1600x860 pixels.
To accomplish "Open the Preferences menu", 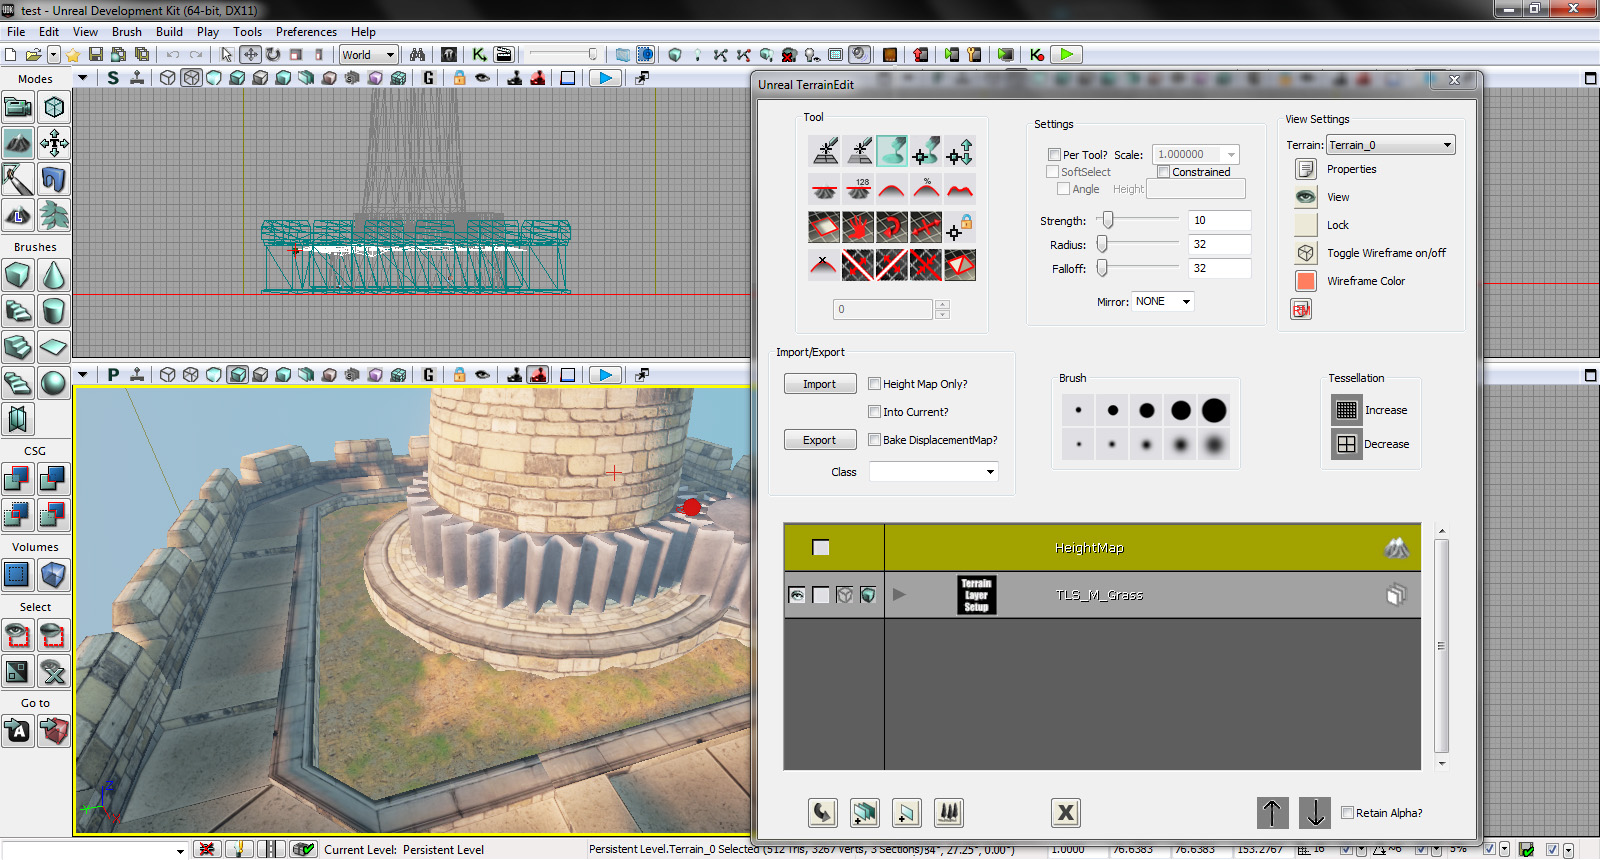I will [306, 32].
